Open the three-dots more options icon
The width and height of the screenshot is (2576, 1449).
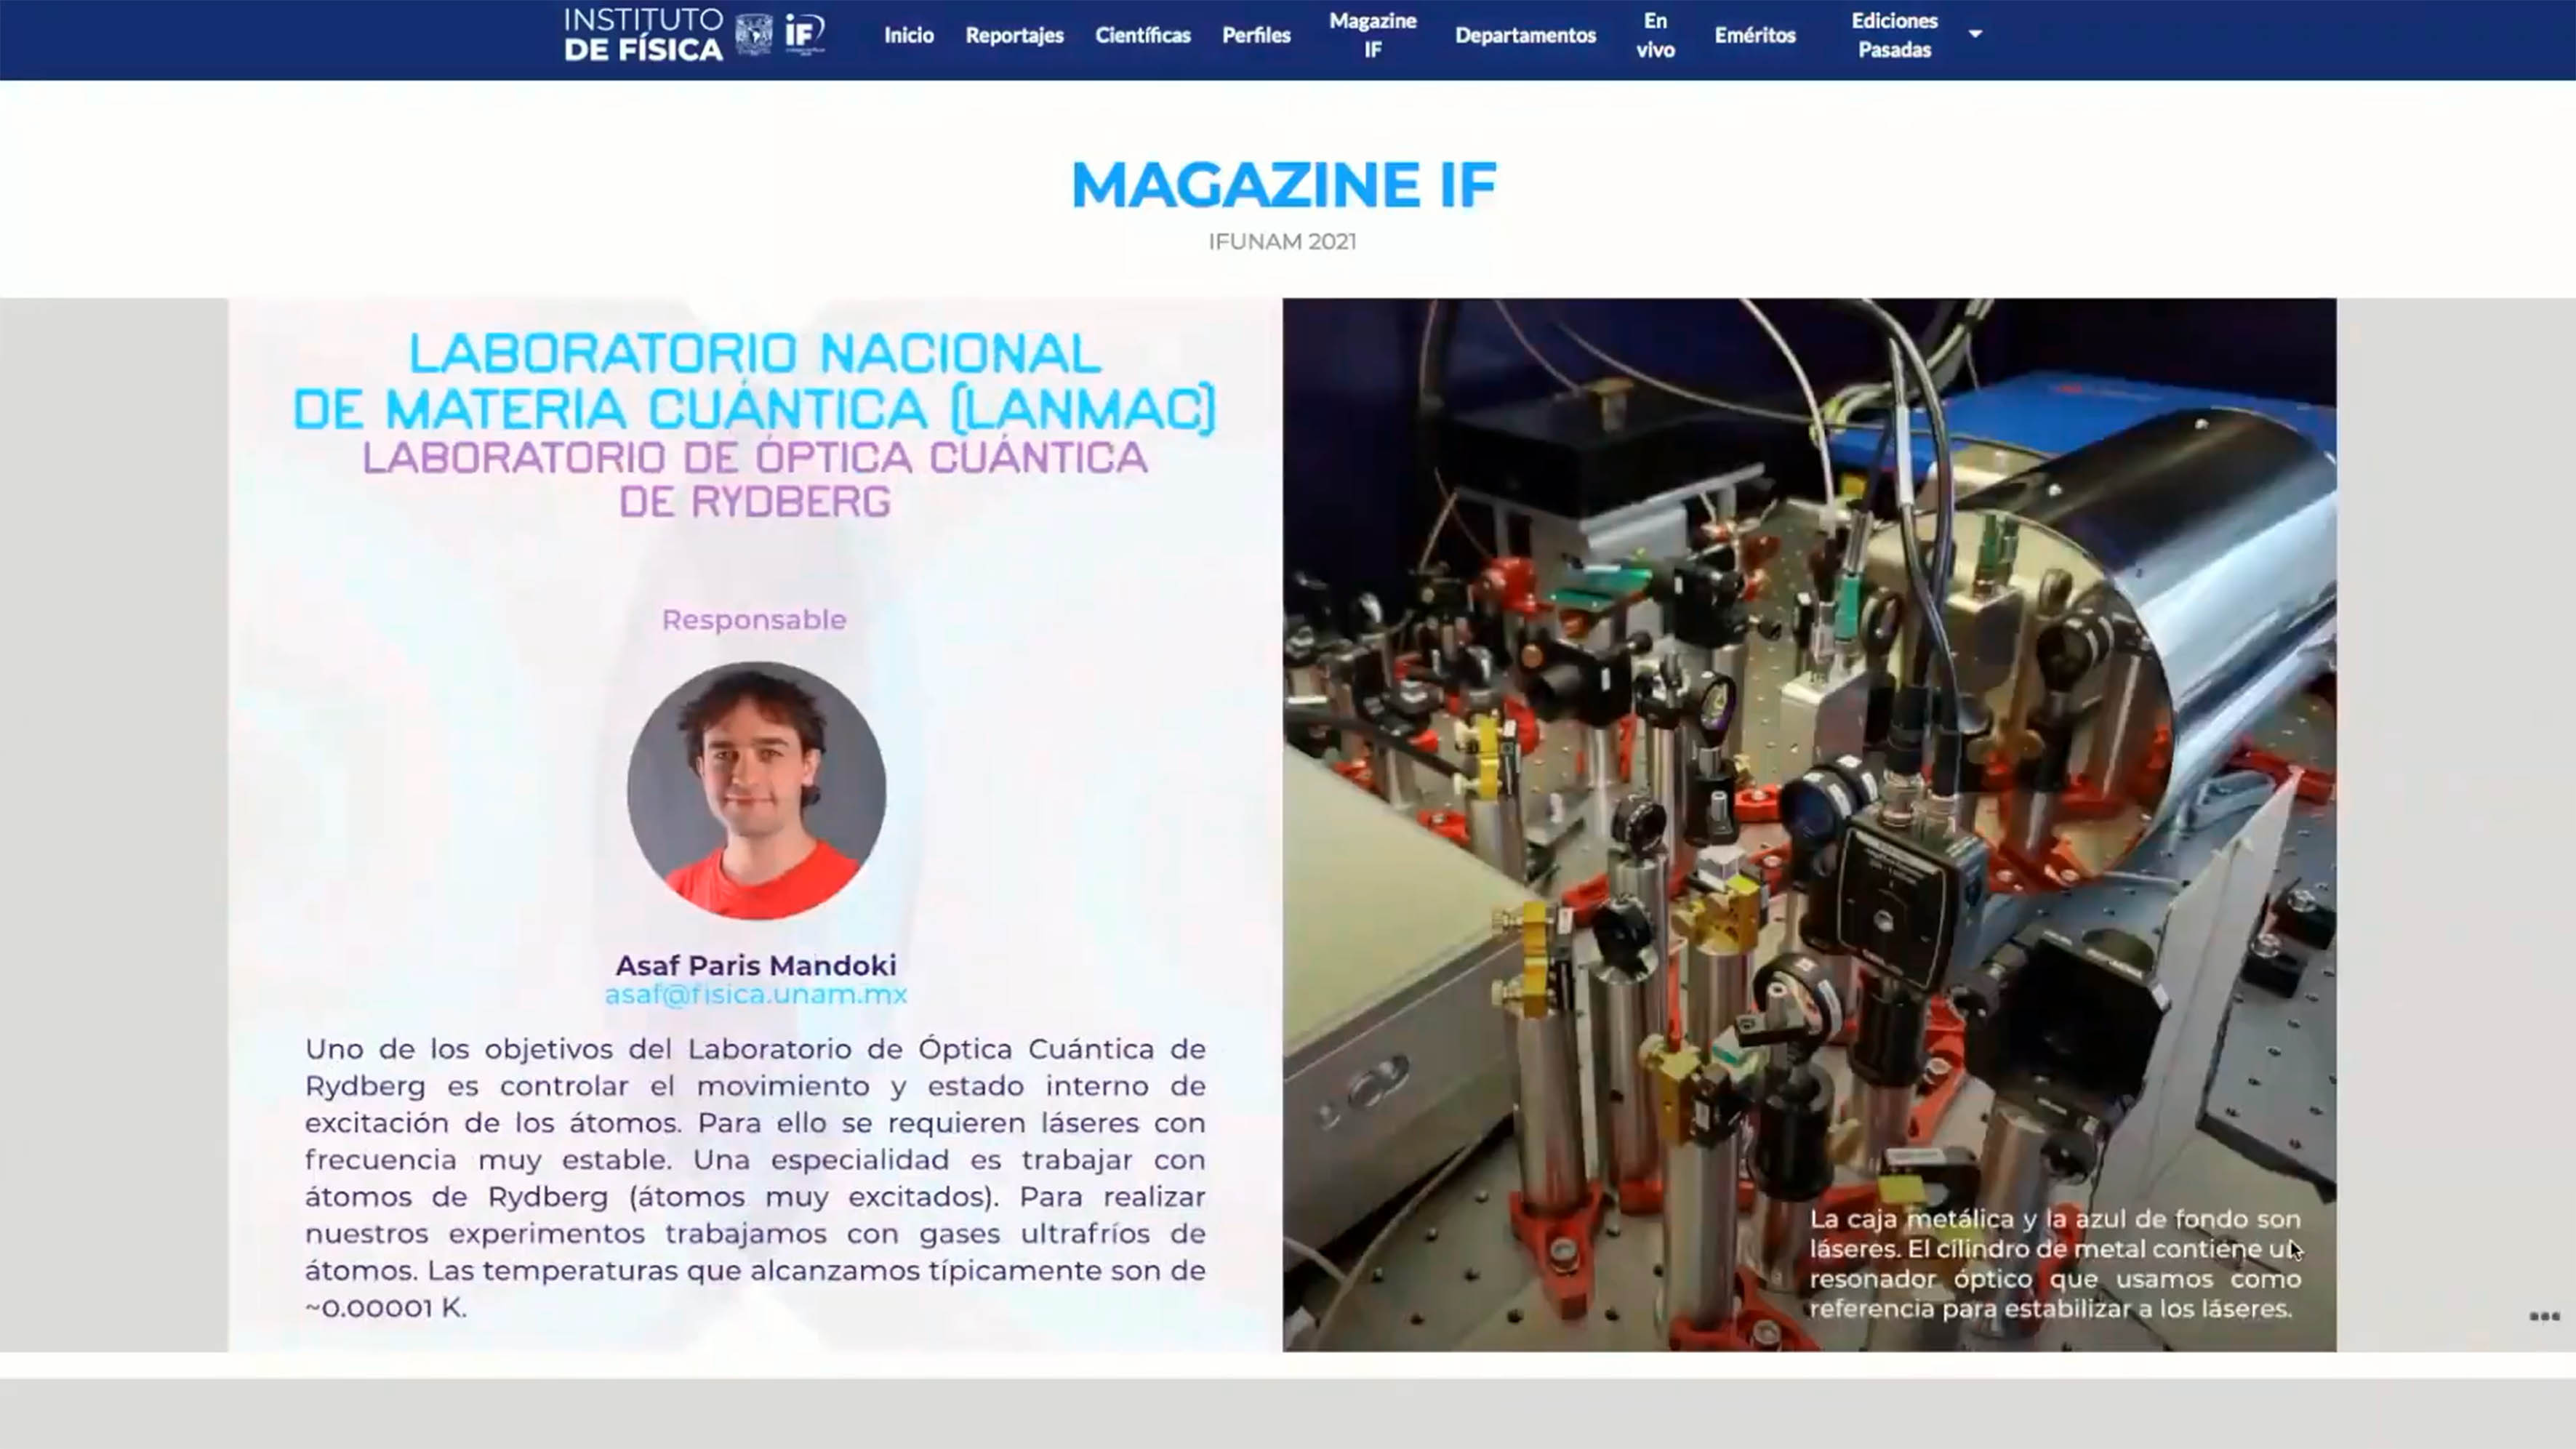pos(2544,1316)
